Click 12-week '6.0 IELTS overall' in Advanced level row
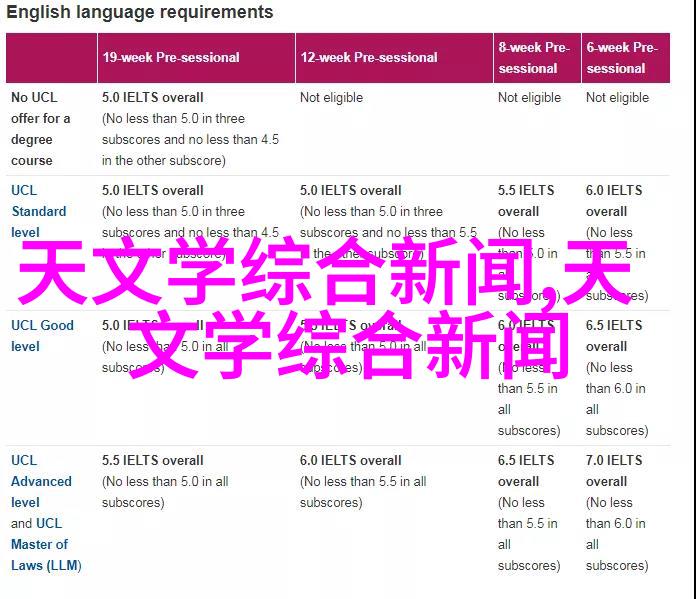Screen dimensions: 696x599 coord(350,460)
